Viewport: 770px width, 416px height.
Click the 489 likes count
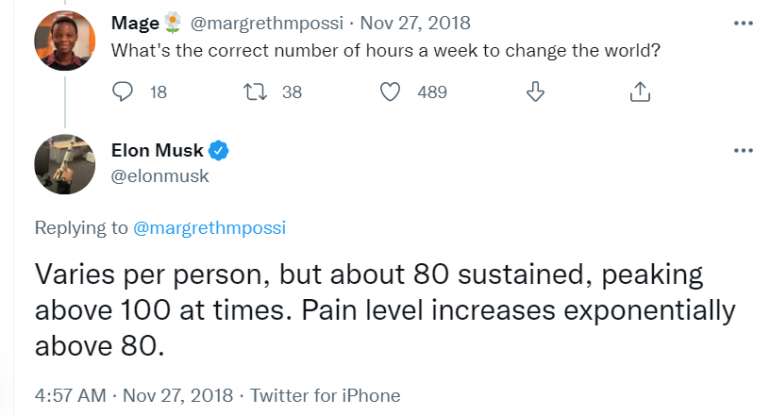click(x=432, y=92)
